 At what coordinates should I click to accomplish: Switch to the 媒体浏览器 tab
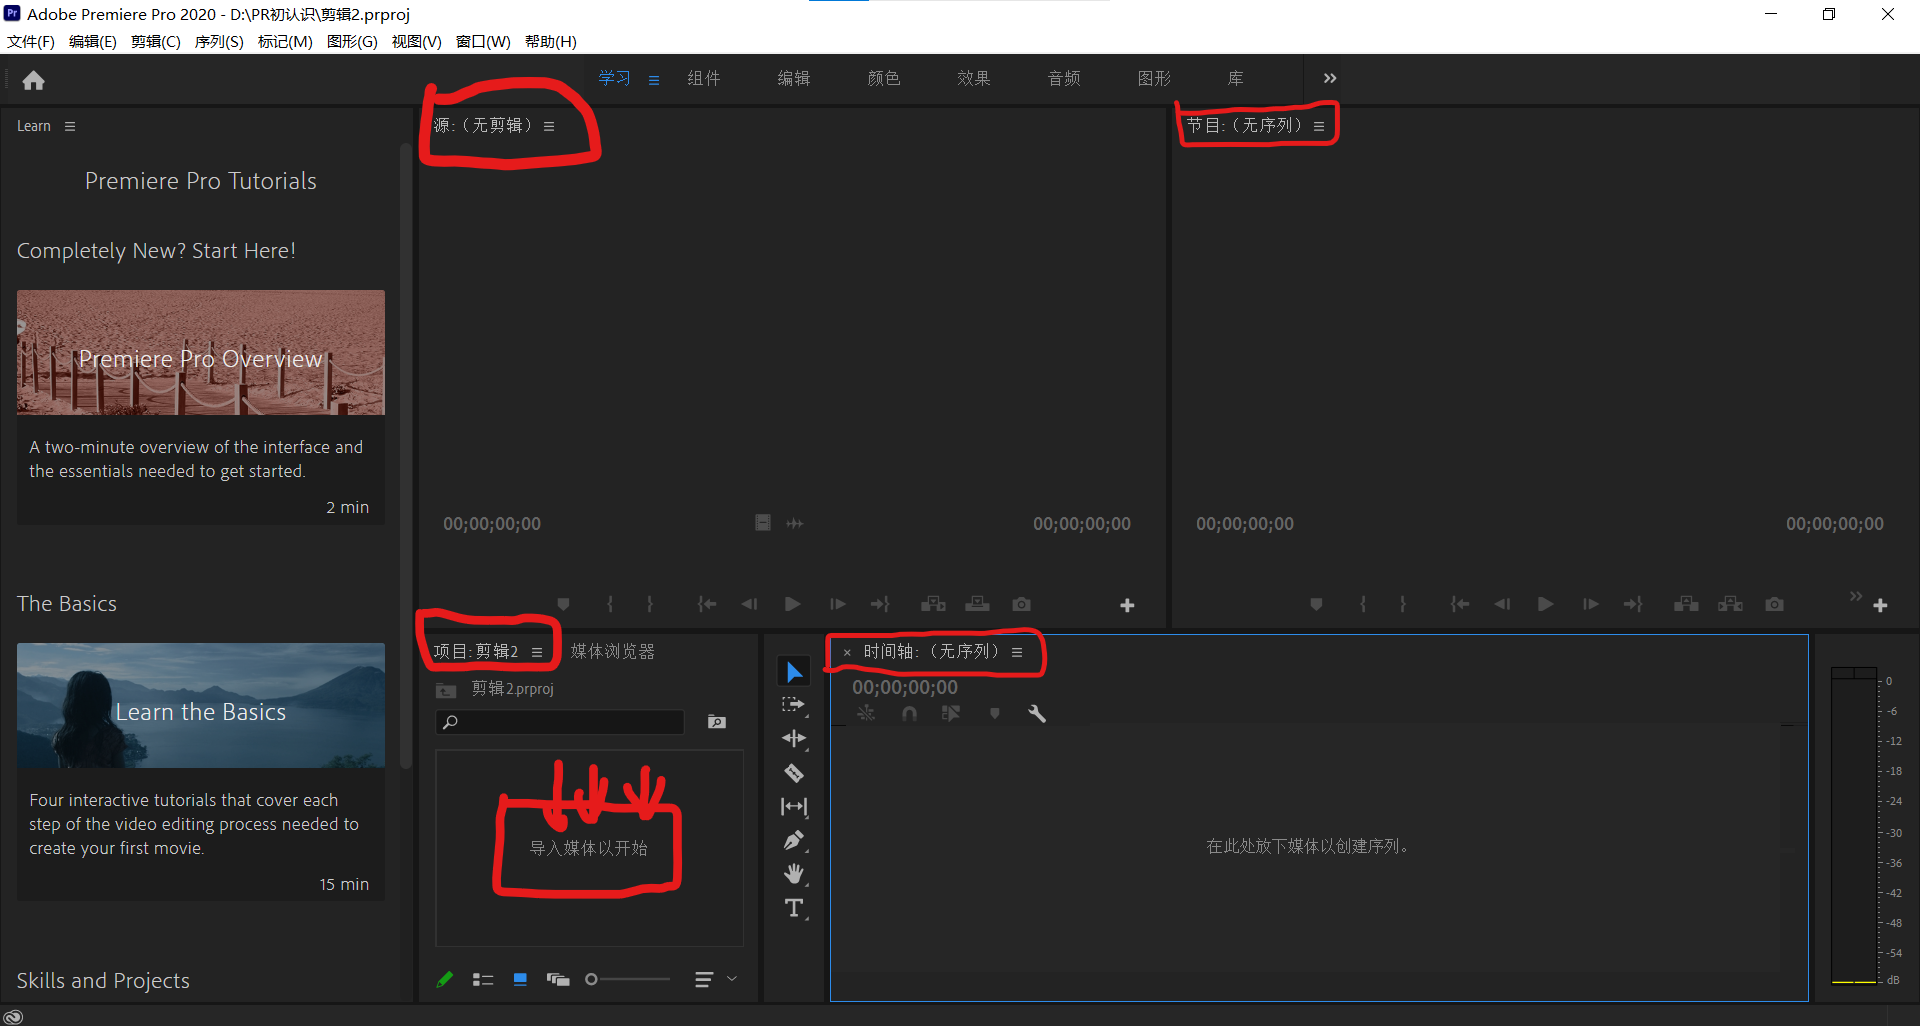click(x=612, y=652)
